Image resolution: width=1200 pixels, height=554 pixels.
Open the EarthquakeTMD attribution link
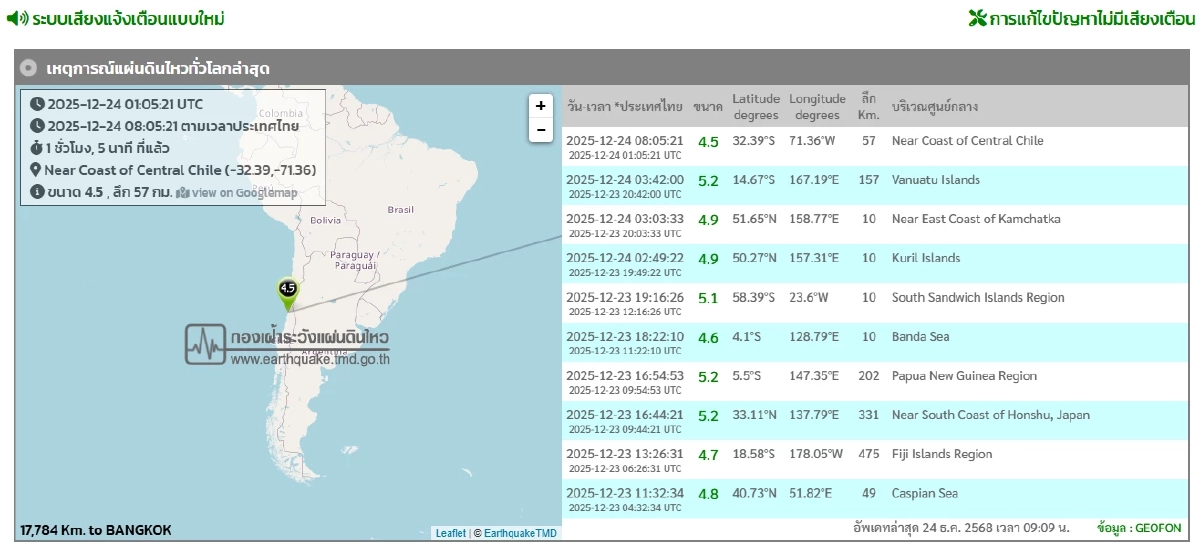coord(520,533)
